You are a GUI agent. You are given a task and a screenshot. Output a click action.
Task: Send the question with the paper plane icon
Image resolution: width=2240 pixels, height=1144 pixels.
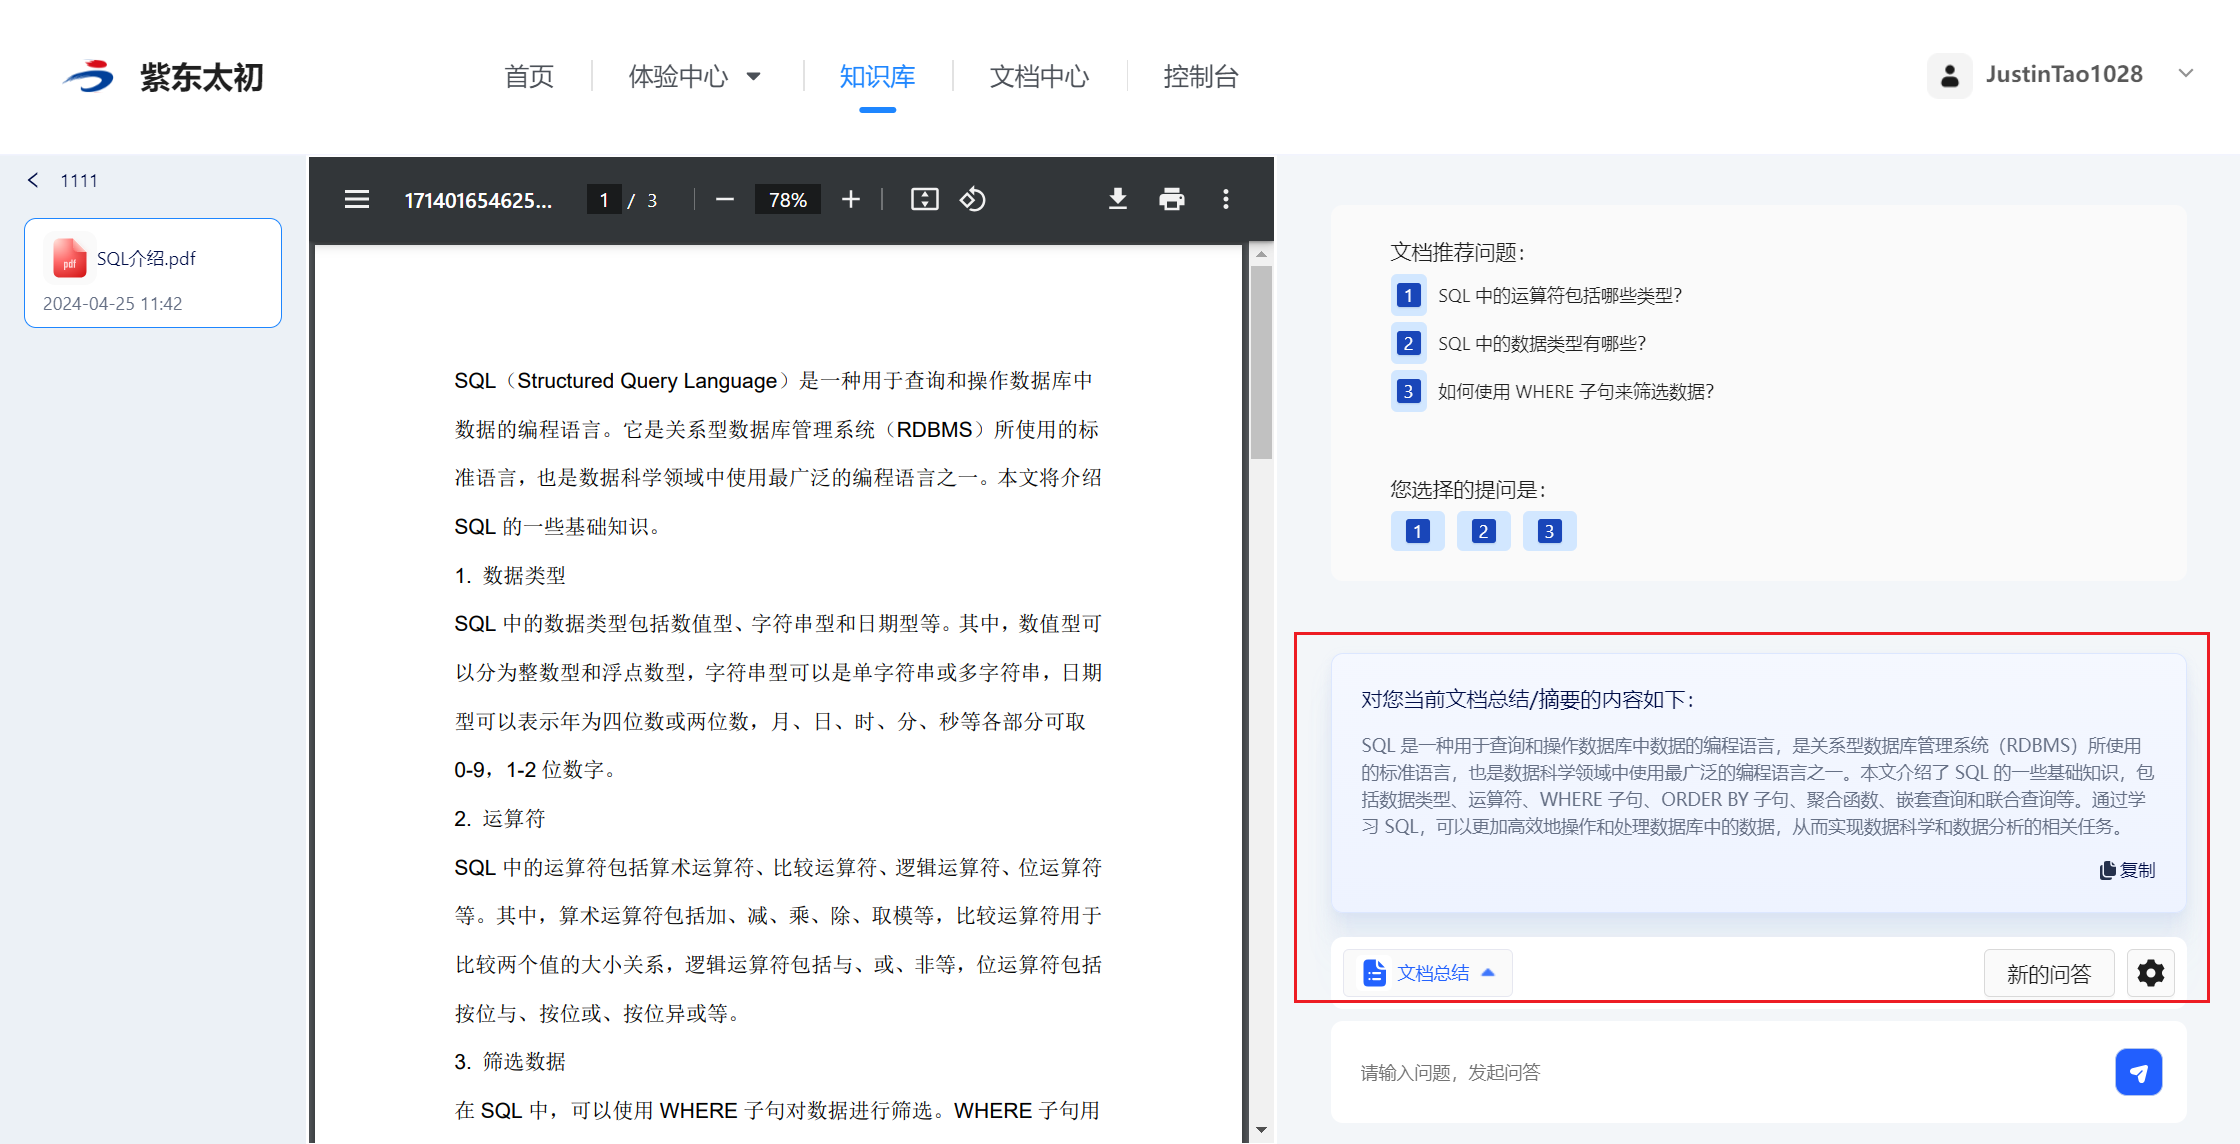(x=2138, y=1073)
